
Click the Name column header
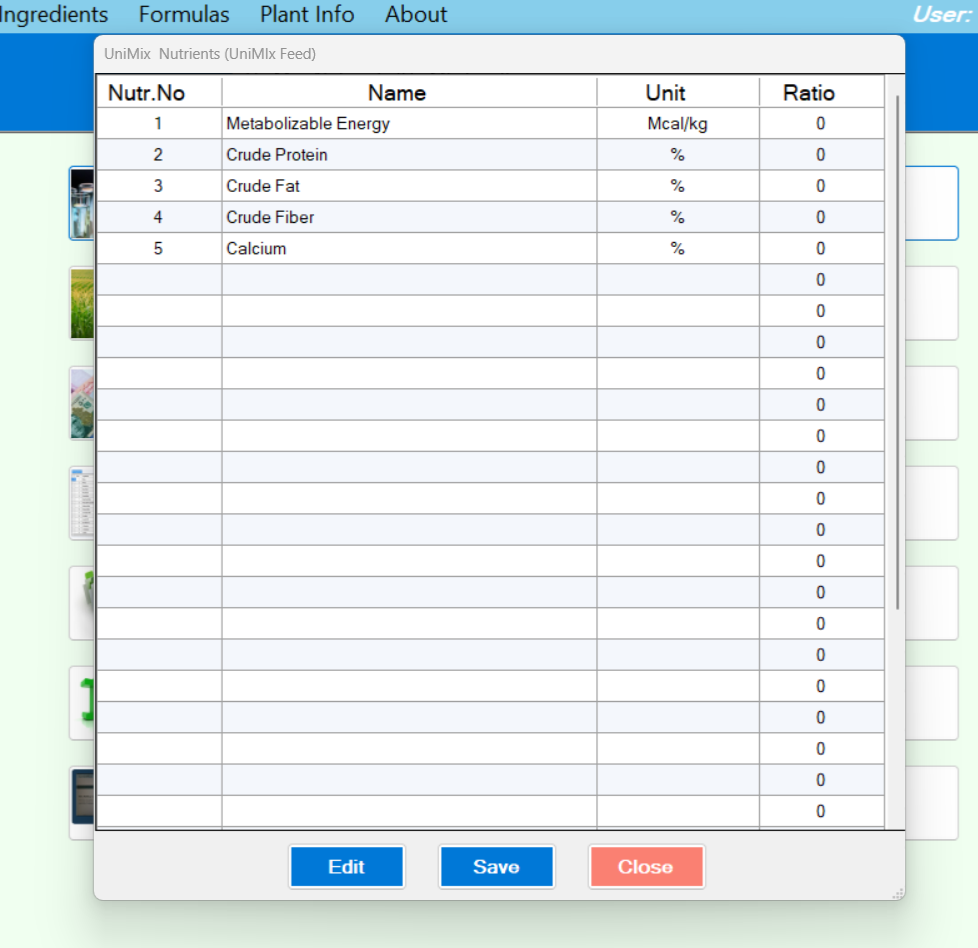click(397, 93)
